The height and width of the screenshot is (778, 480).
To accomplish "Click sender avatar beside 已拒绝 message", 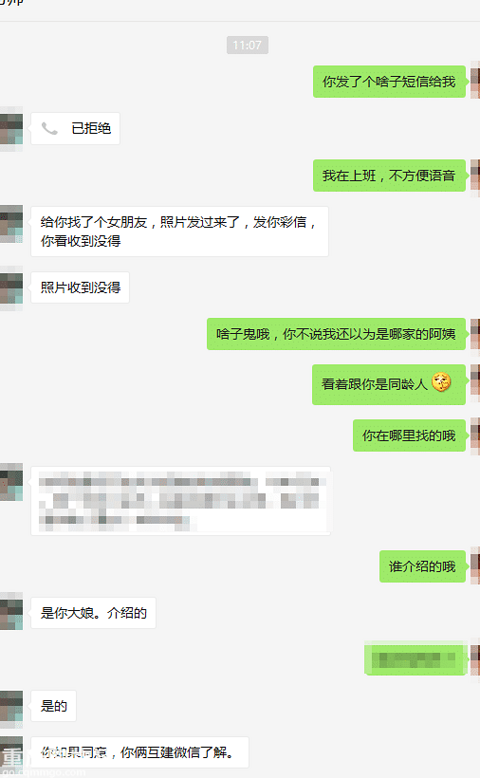I will point(11,129).
